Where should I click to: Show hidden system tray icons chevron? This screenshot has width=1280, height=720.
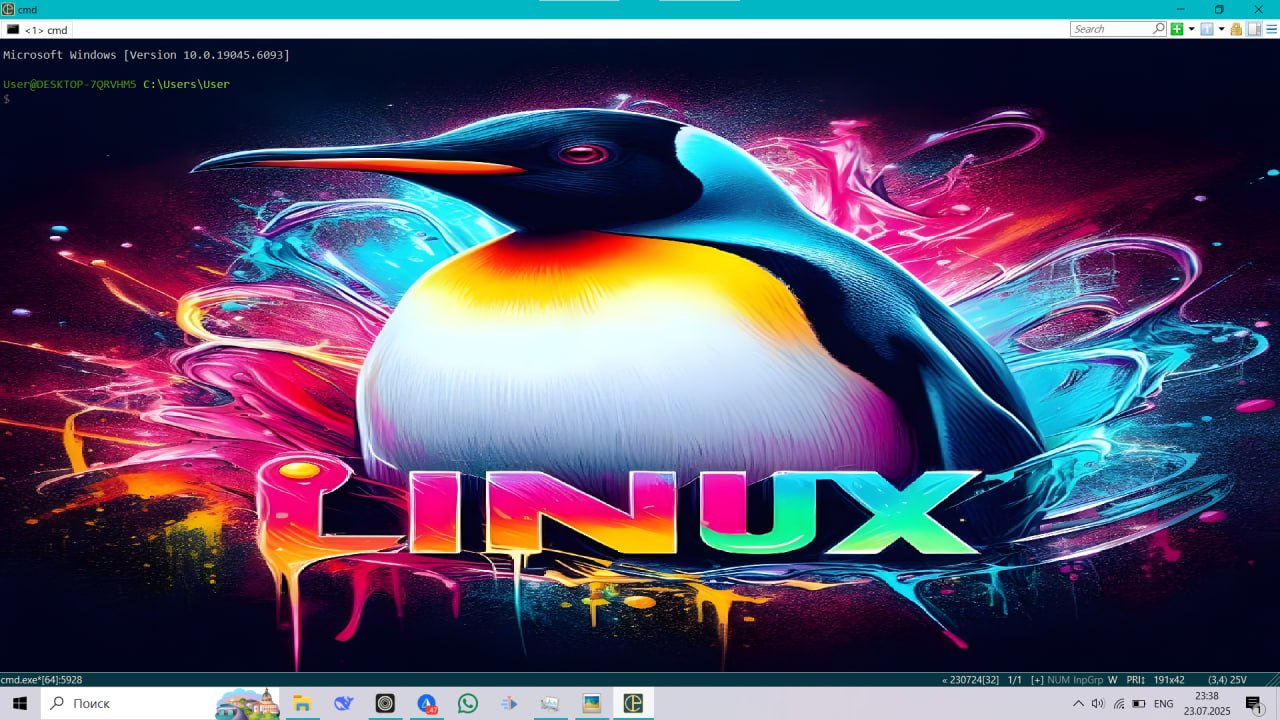(x=1078, y=704)
